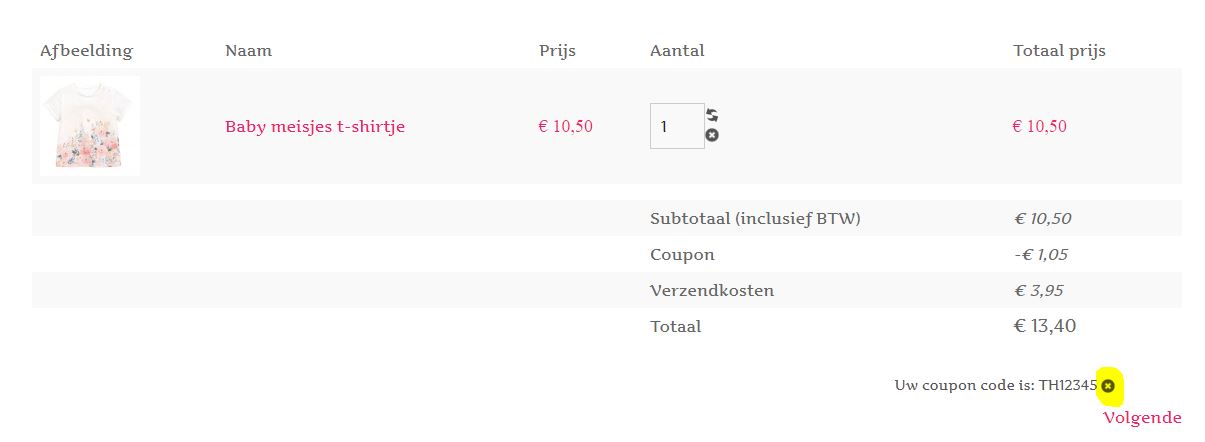
Task: Click the Totaal prijs column header
Action: pyautogui.click(x=1059, y=51)
